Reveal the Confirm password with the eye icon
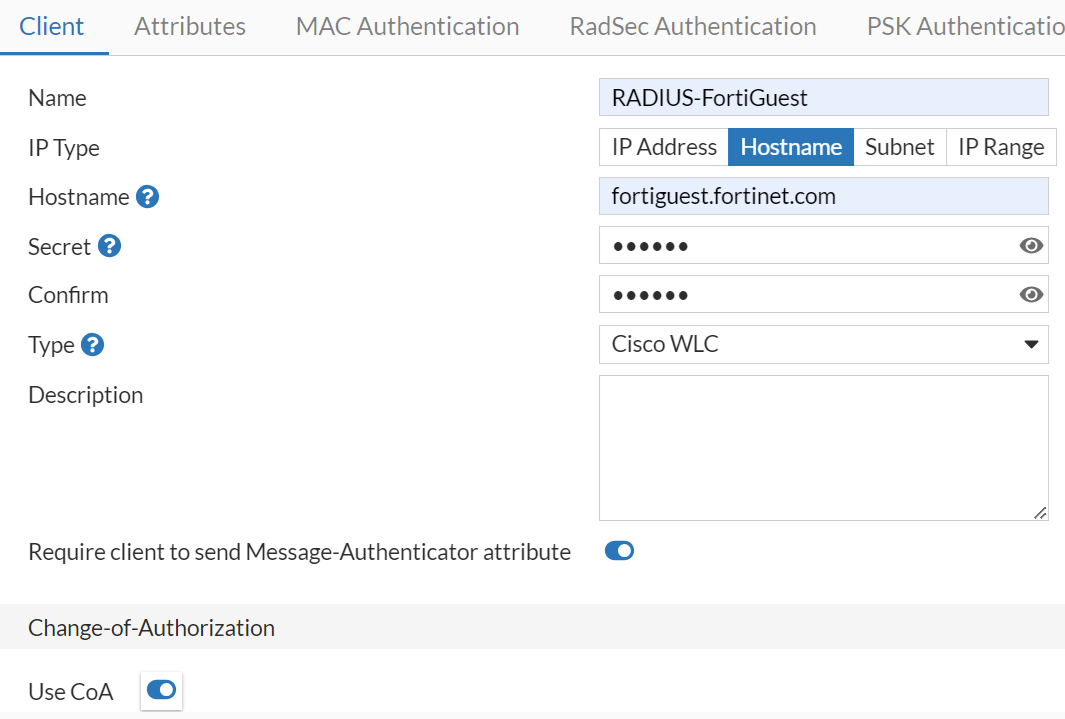Image resolution: width=1065 pixels, height=719 pixels. 1031,294
